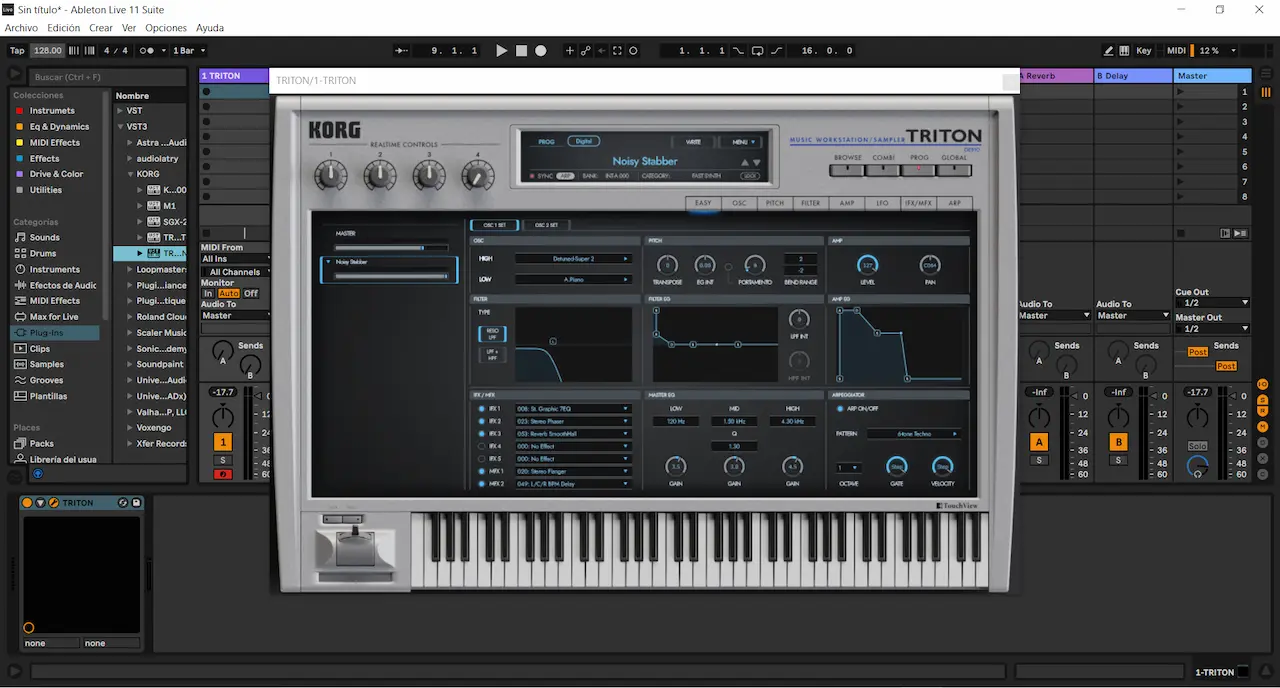This screenshot has width=1280, height=688.
Task: Click the Tap tempo button
Action: point(17,50)
